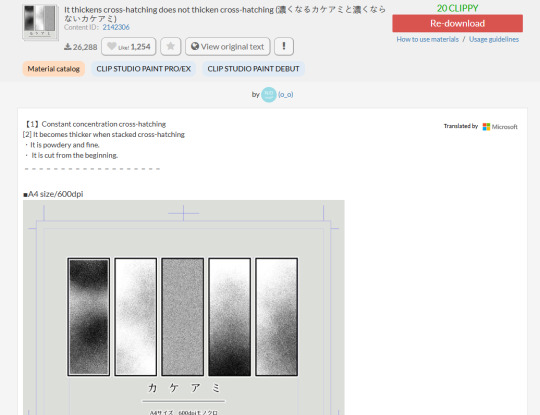Open the How to use materials link

tap(427, 39)
